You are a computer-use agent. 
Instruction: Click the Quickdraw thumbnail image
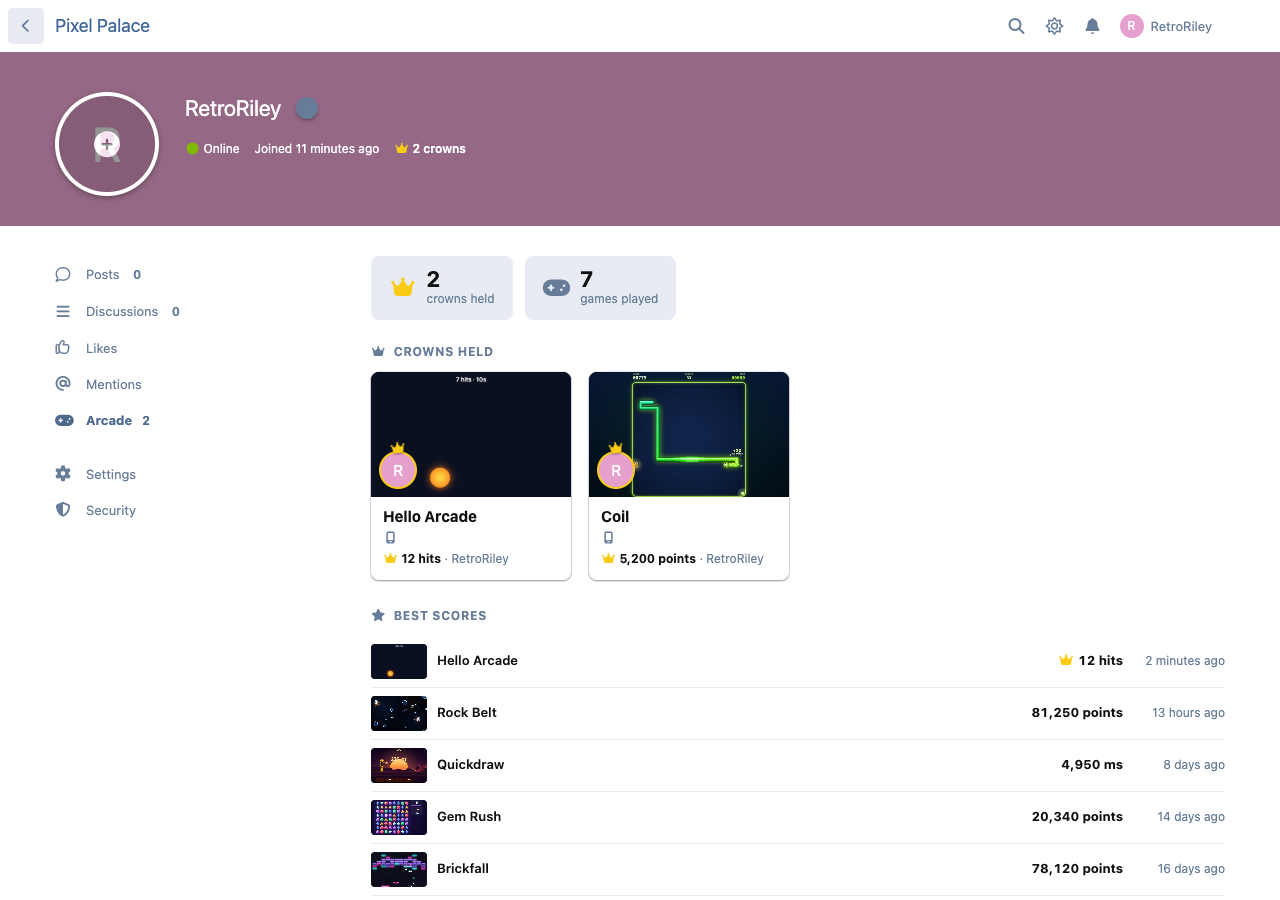(399, 765)
